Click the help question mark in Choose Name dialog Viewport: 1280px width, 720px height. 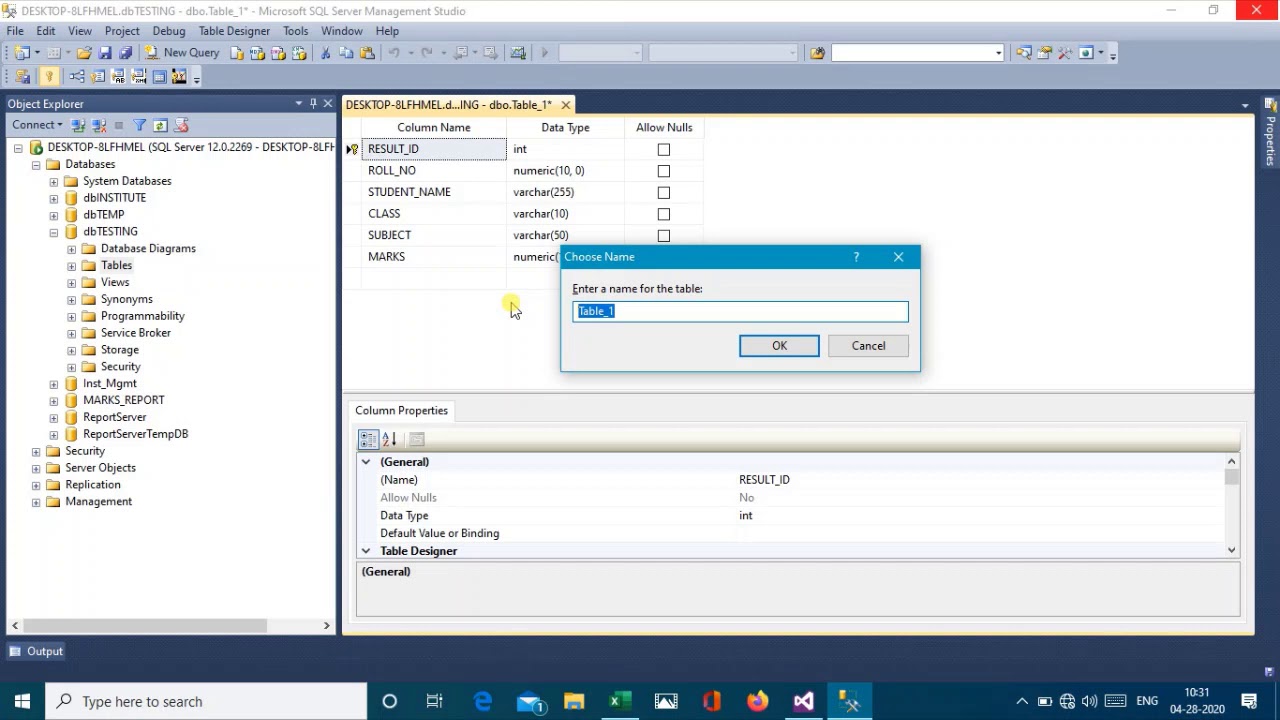[856, 257]
